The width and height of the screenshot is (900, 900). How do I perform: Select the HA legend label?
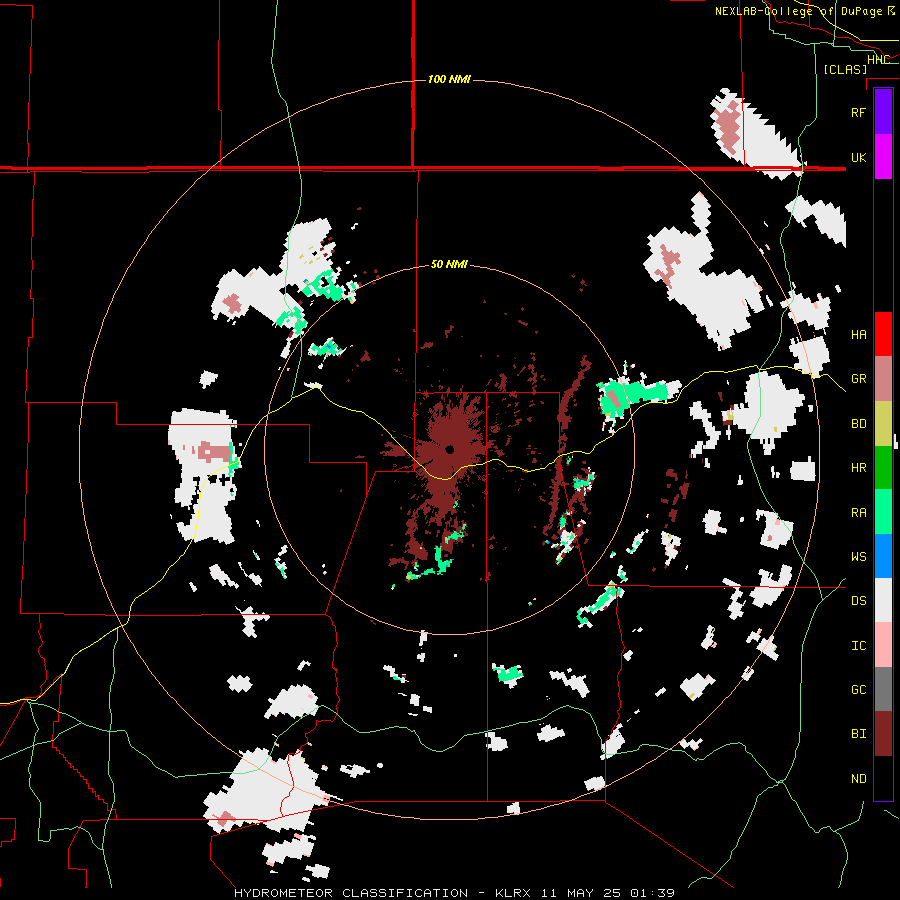[x=858, y=335]
